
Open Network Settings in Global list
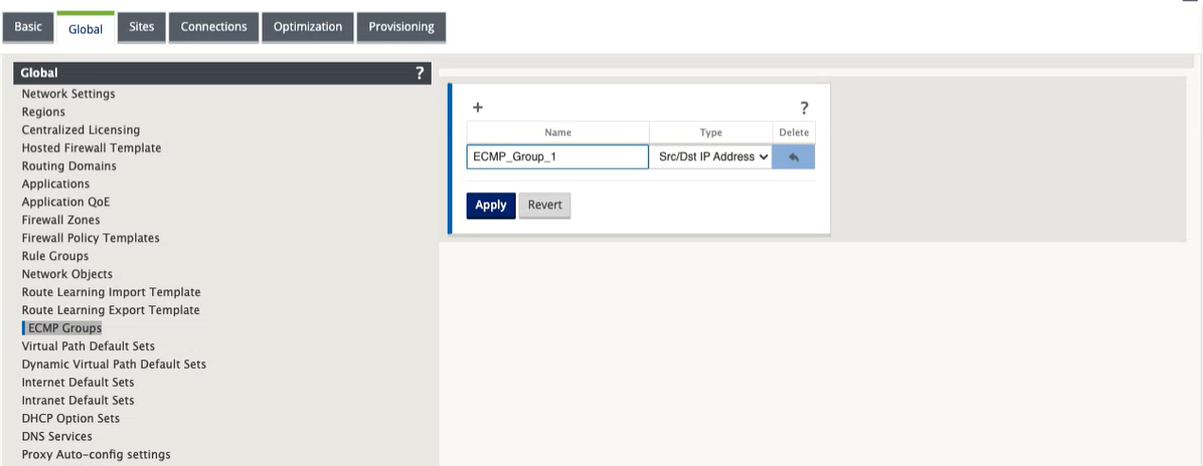click(x=68, y=94)
